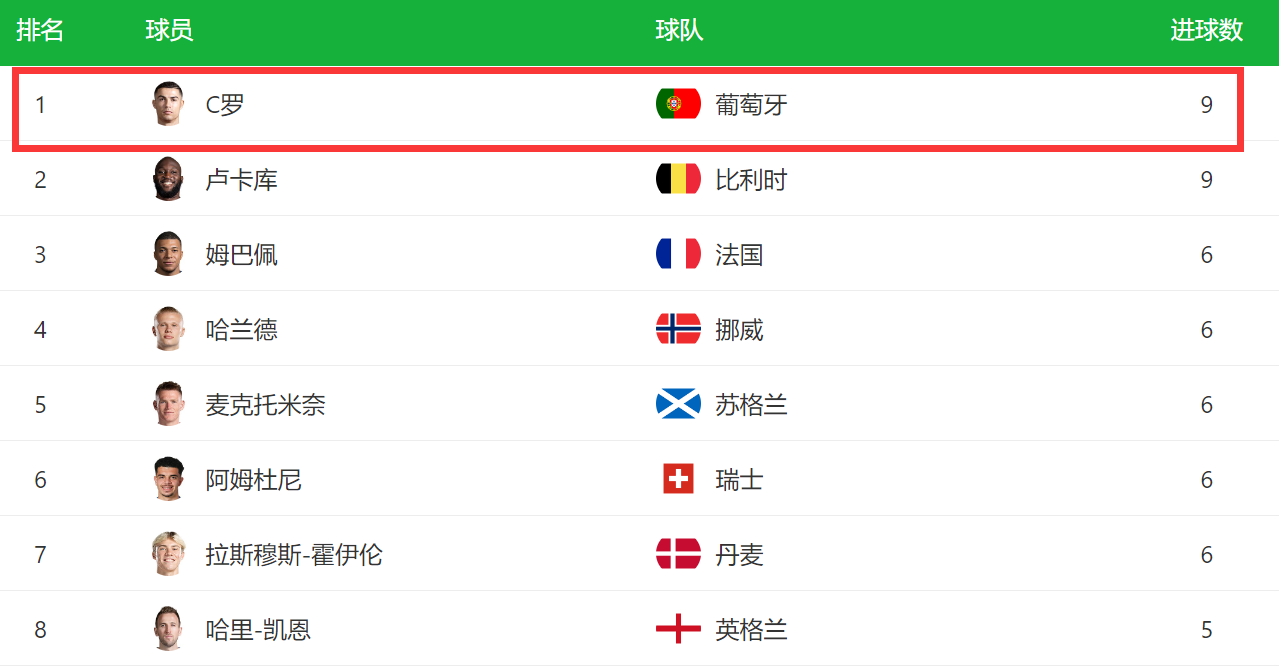The width and height of the screenshot is (1279, 668).
Task: Click the England flag icon
Action: pos(678,629)
